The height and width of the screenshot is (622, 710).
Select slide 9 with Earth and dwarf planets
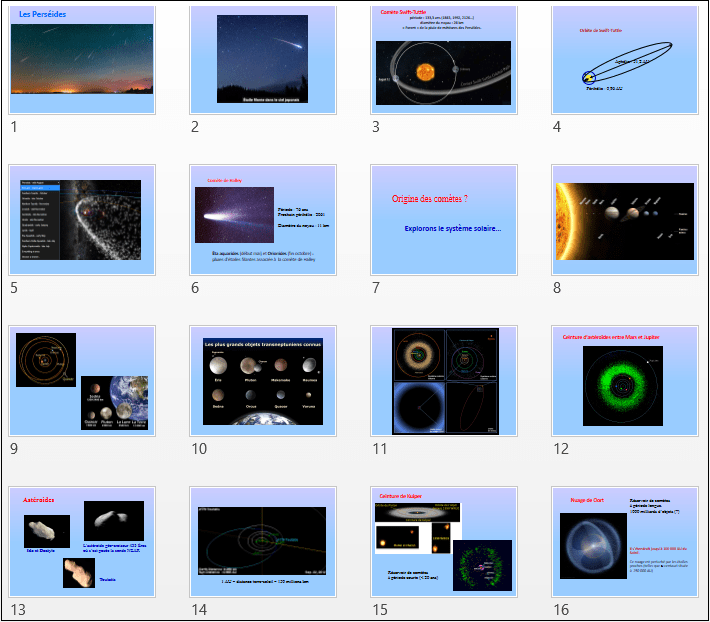click(x=81, y=380)
